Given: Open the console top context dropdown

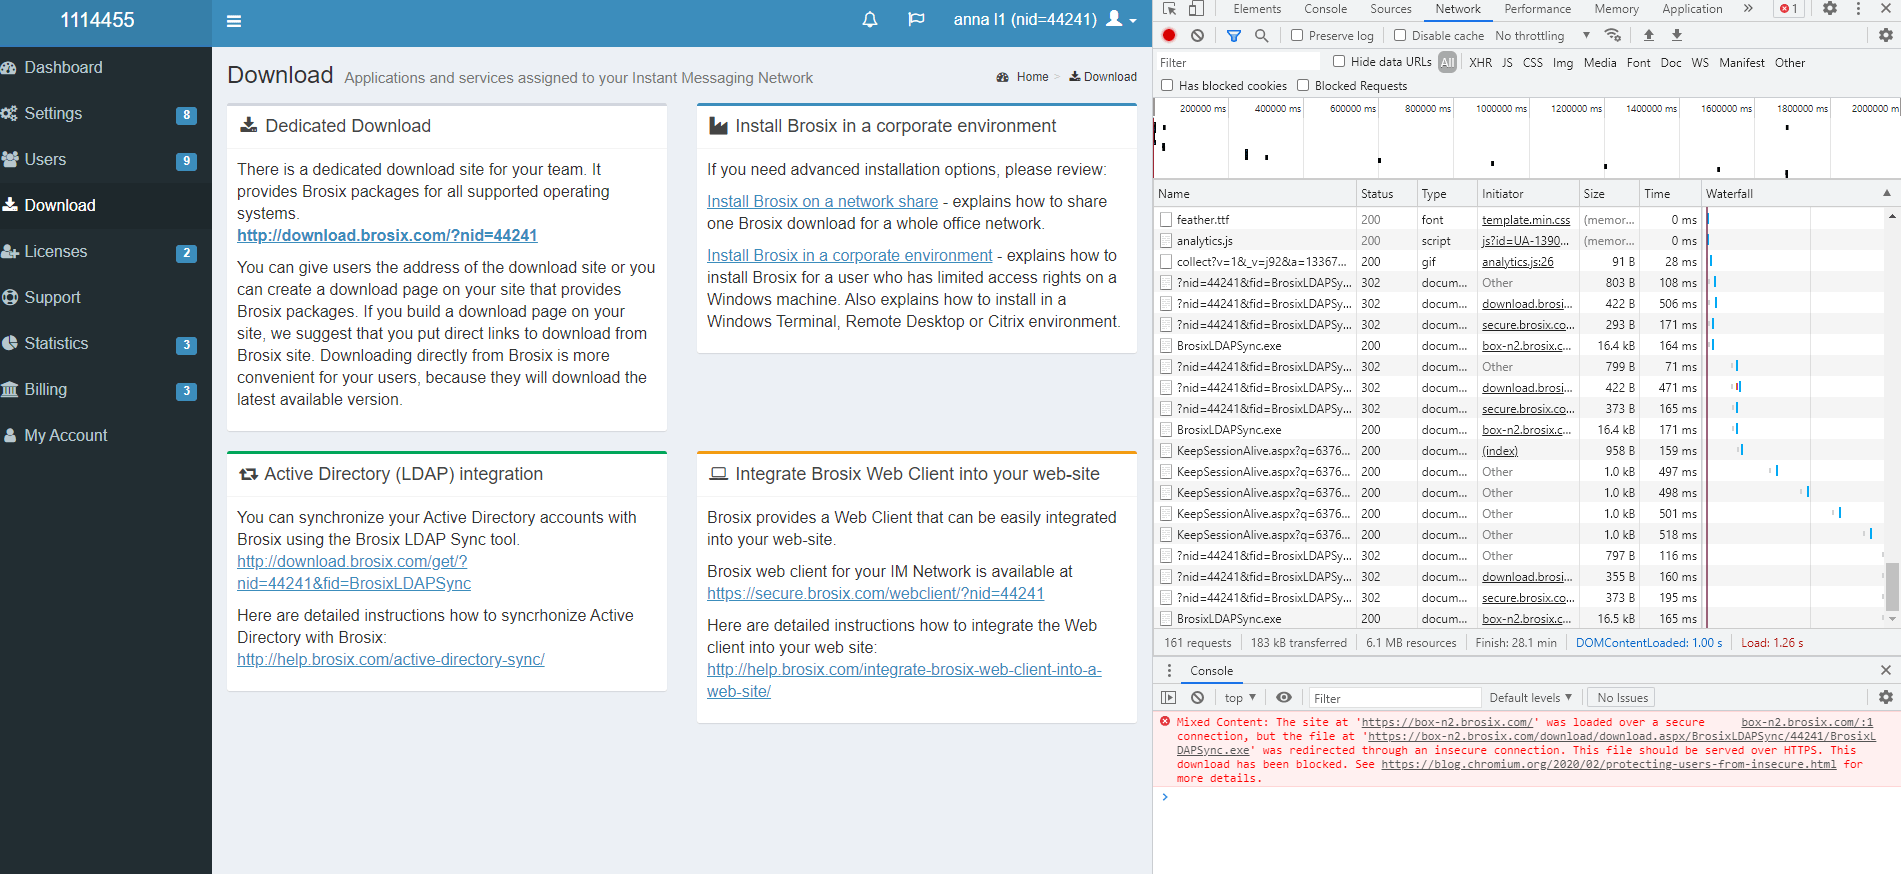Looking at the screenshot, I should 1240,698.
